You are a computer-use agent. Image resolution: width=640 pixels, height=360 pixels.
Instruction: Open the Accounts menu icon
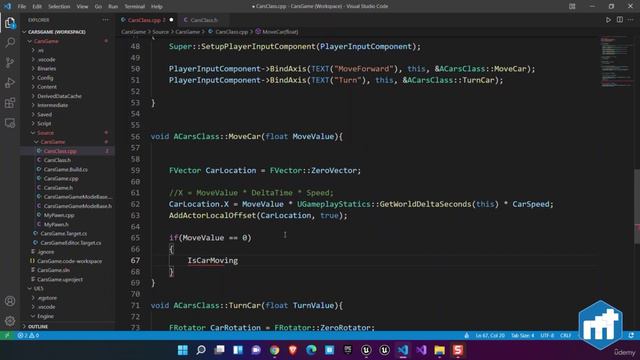(x=10, y=301)
